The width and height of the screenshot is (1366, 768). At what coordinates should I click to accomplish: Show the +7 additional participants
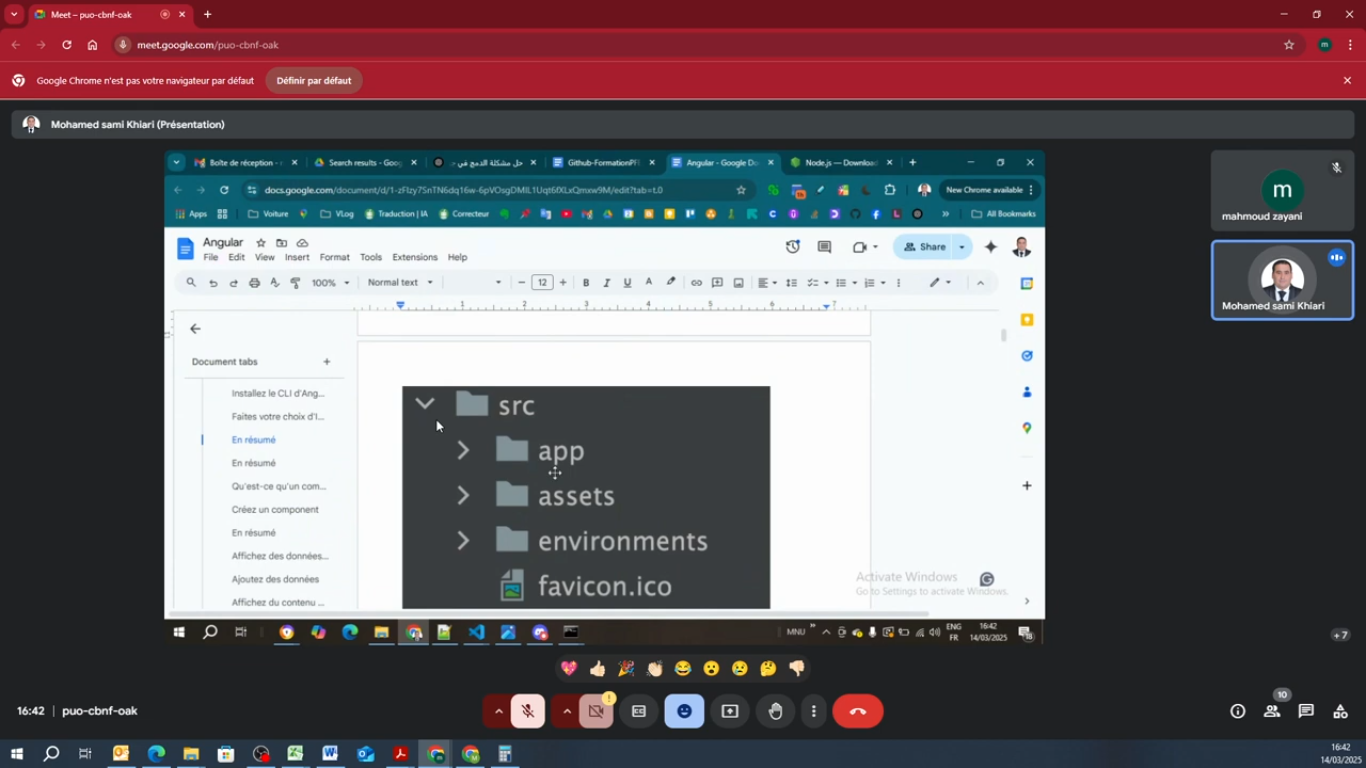pyautogui.click(x=1341, y=635)
